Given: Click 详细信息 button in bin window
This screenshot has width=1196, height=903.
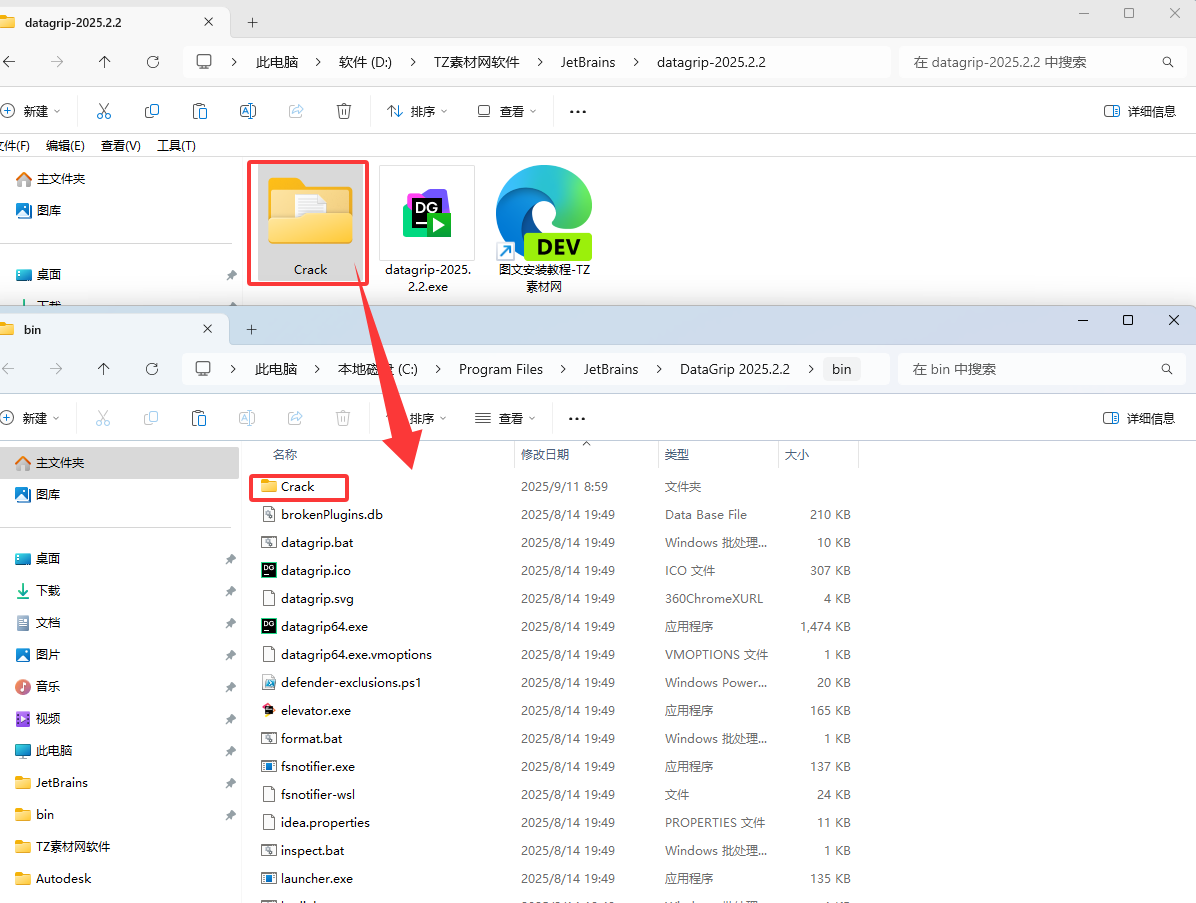Looking at the screenshot, I should 1139,418.
